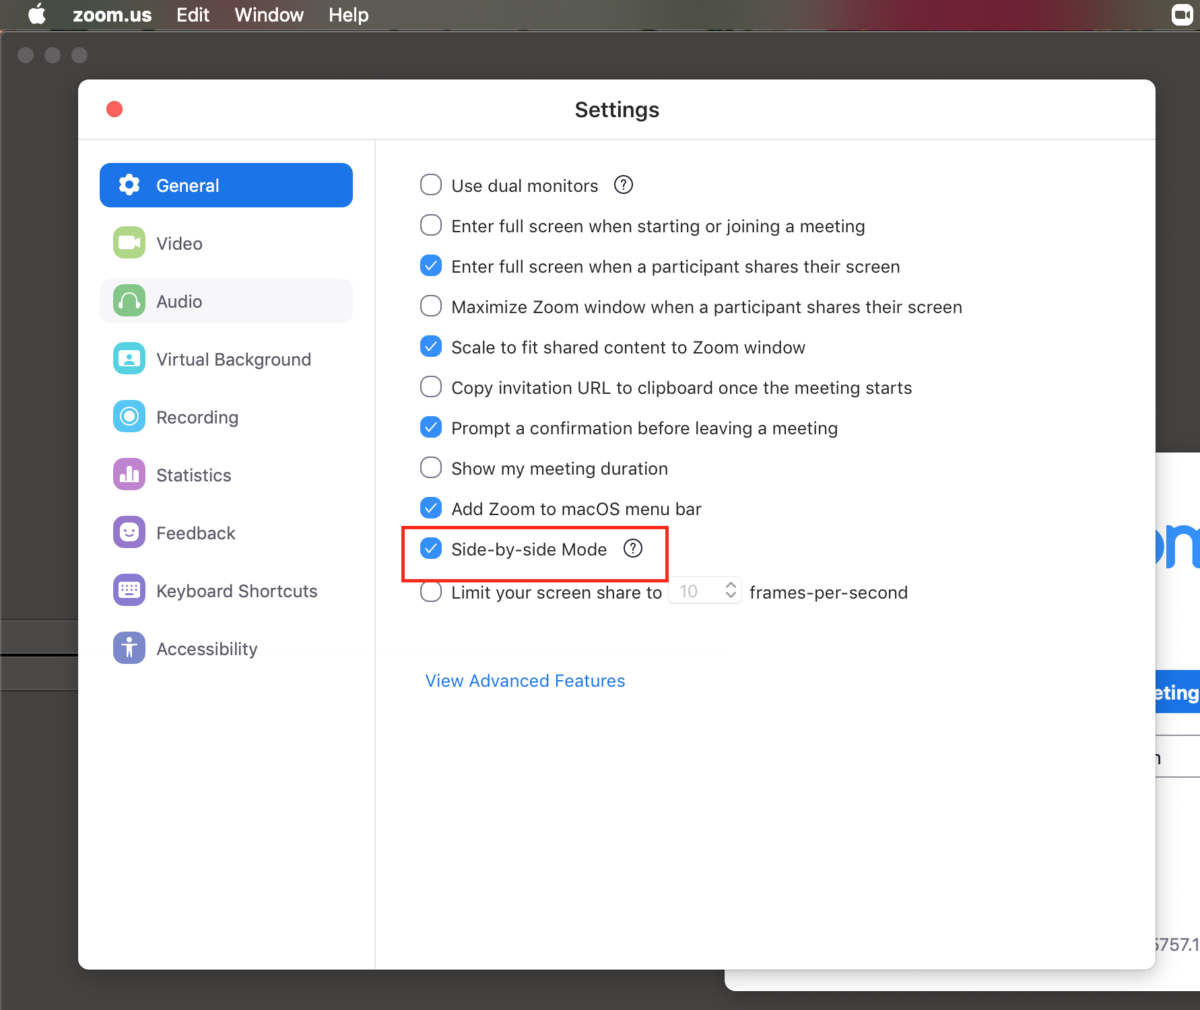
Task: Select the General gear icon
Action: 129,185
